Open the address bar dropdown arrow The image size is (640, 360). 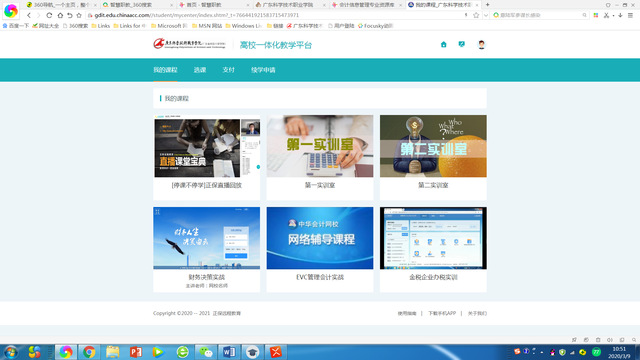486,15
